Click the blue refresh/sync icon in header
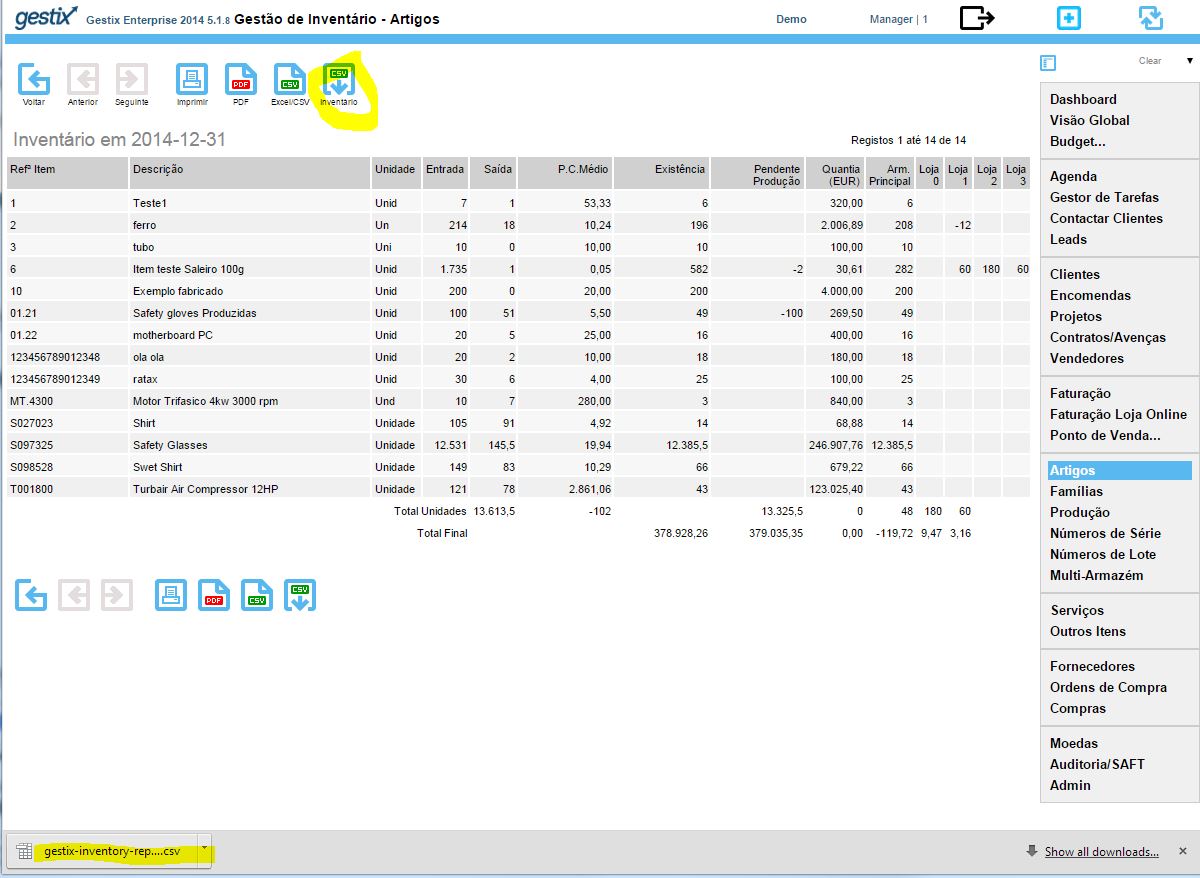 click(x=1151, y=18)
